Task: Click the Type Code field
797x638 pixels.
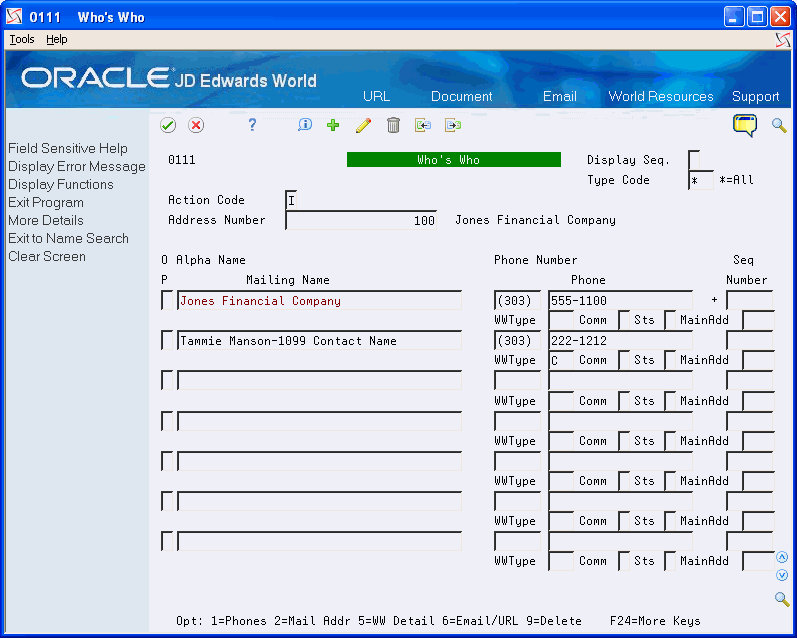Action: [701, 180]
